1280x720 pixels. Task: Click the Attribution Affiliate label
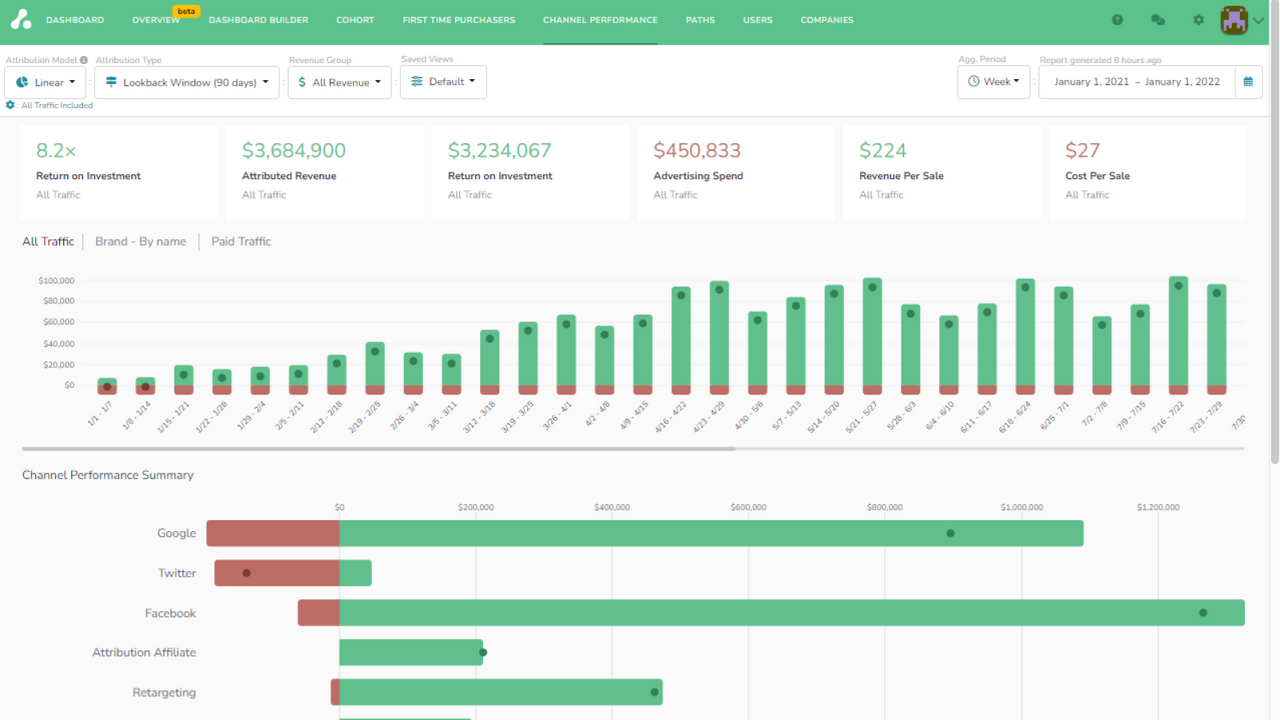(144, 652)
